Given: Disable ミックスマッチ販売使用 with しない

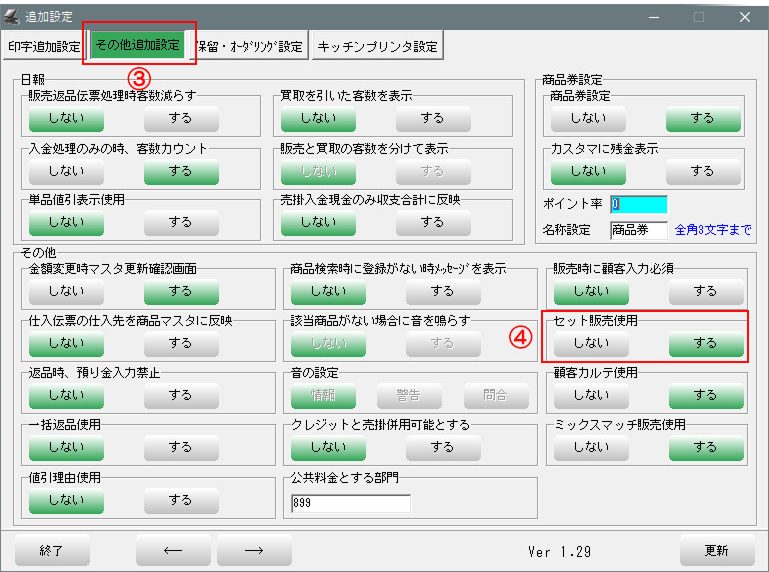Looking at the screenshot, I should [589, 447].
